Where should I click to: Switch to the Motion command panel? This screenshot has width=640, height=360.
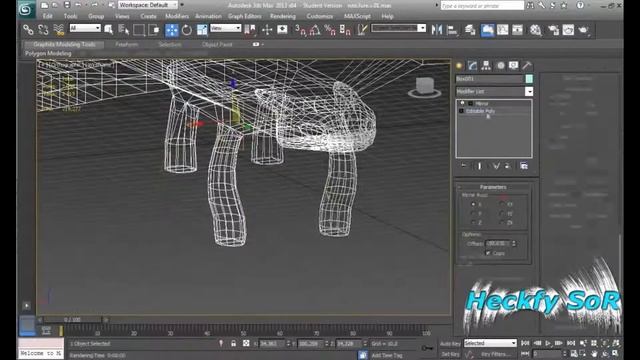click(500, 65)
